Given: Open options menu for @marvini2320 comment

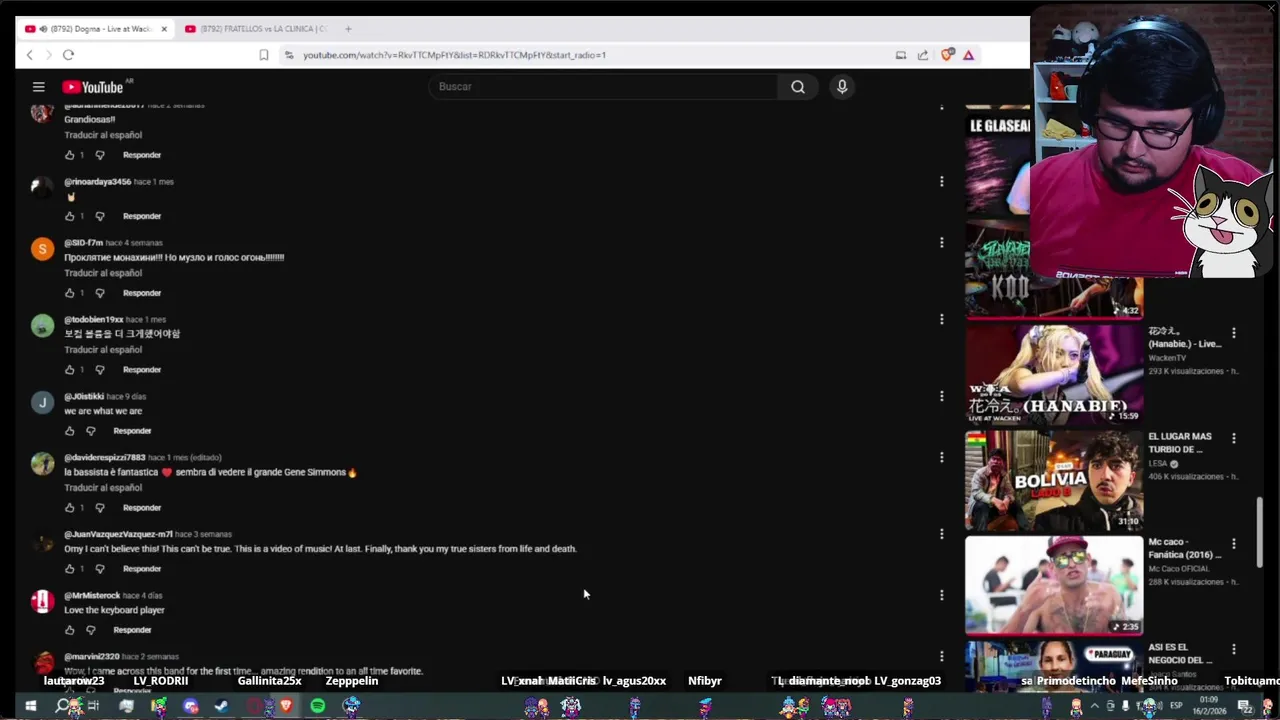Looking at the screenshot, I should [941, 656].
